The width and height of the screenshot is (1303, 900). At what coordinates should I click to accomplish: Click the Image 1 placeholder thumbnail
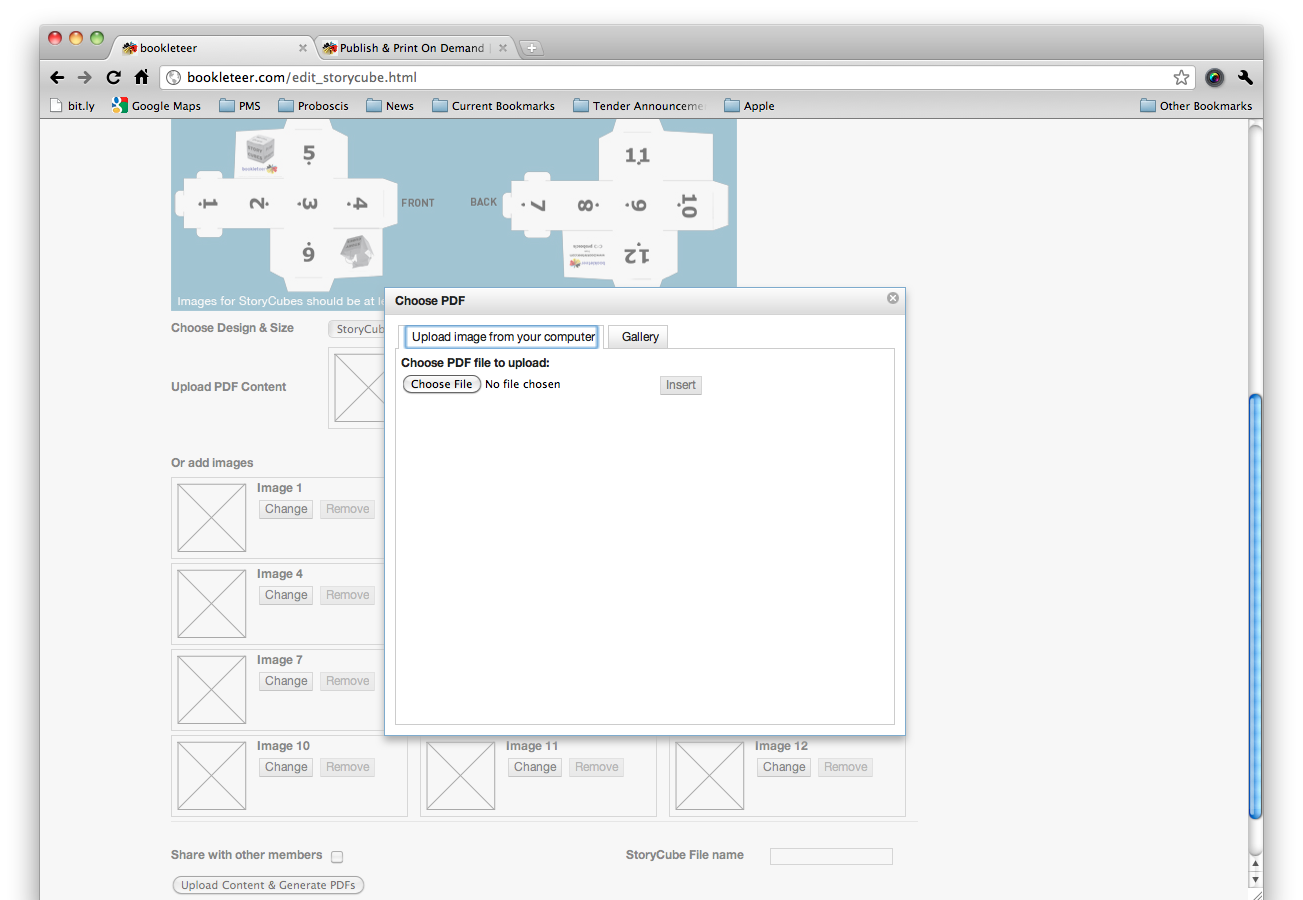point(212,518)
